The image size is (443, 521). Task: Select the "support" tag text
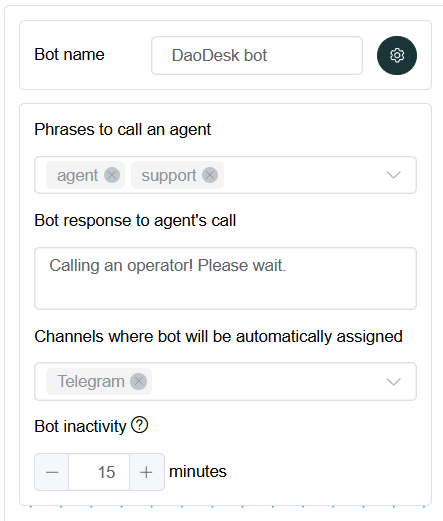[169, 176]
